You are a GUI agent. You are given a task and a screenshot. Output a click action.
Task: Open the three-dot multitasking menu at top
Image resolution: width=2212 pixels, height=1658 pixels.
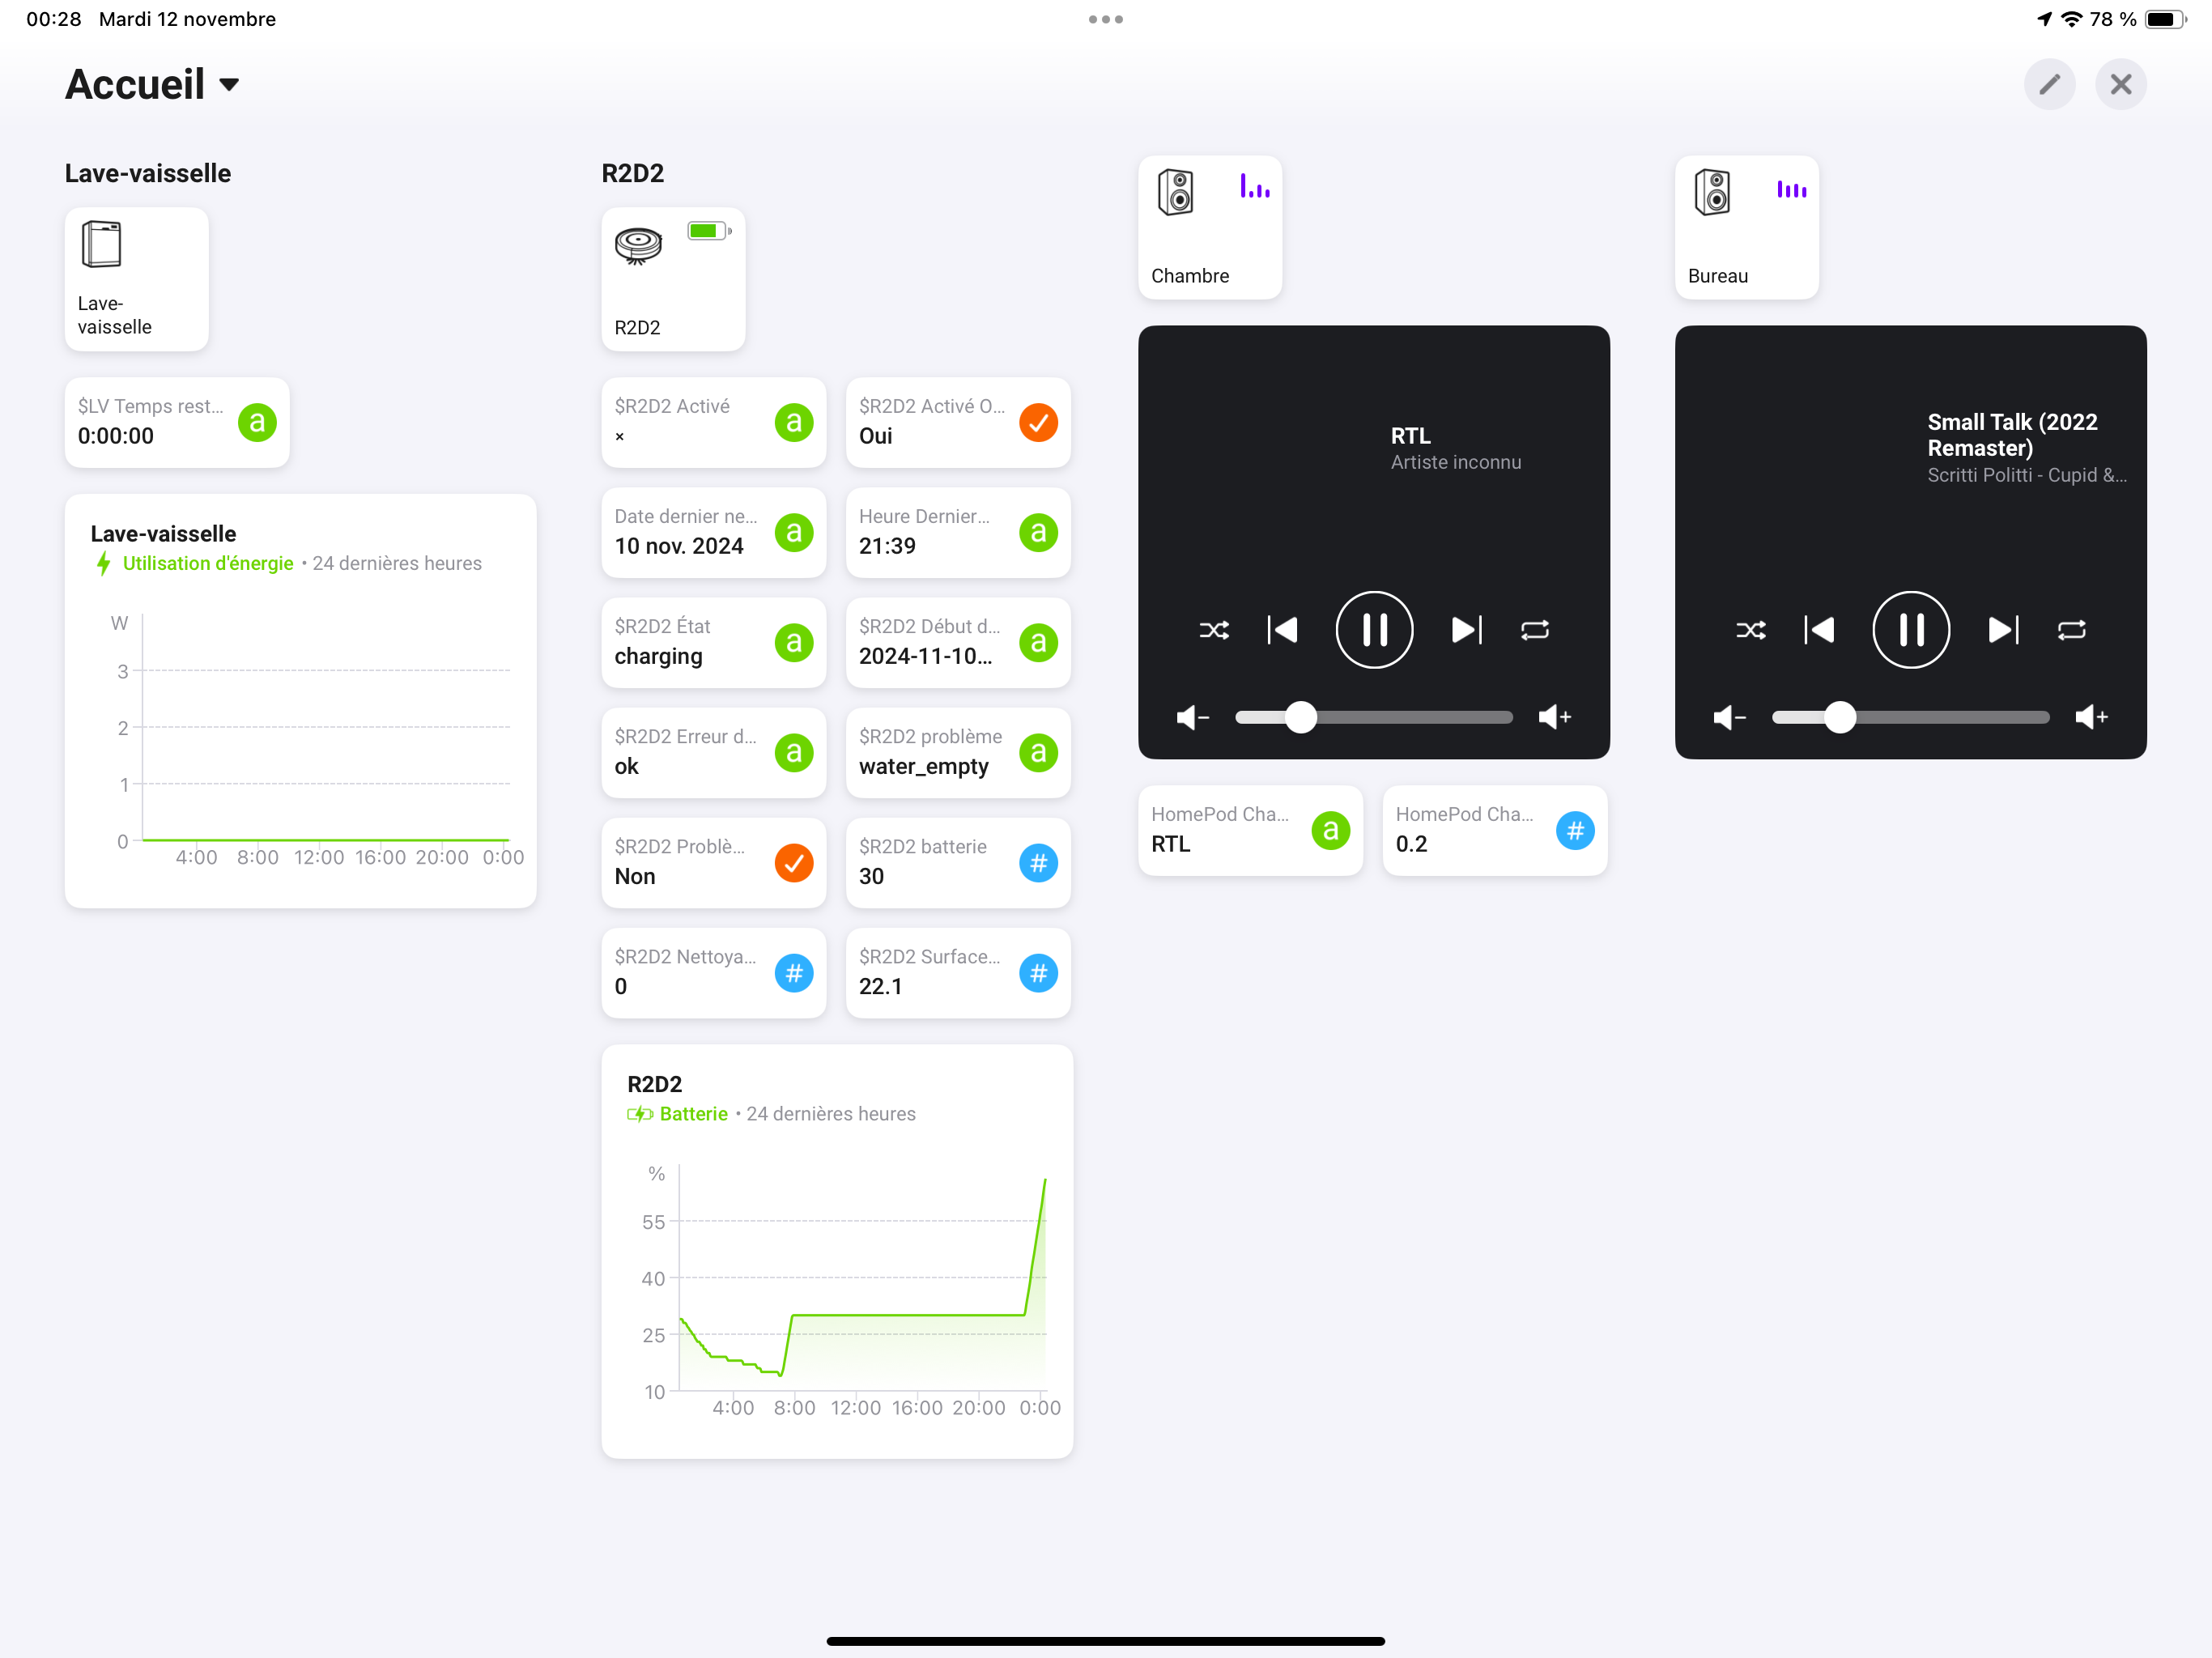[x=1105, y=19]
